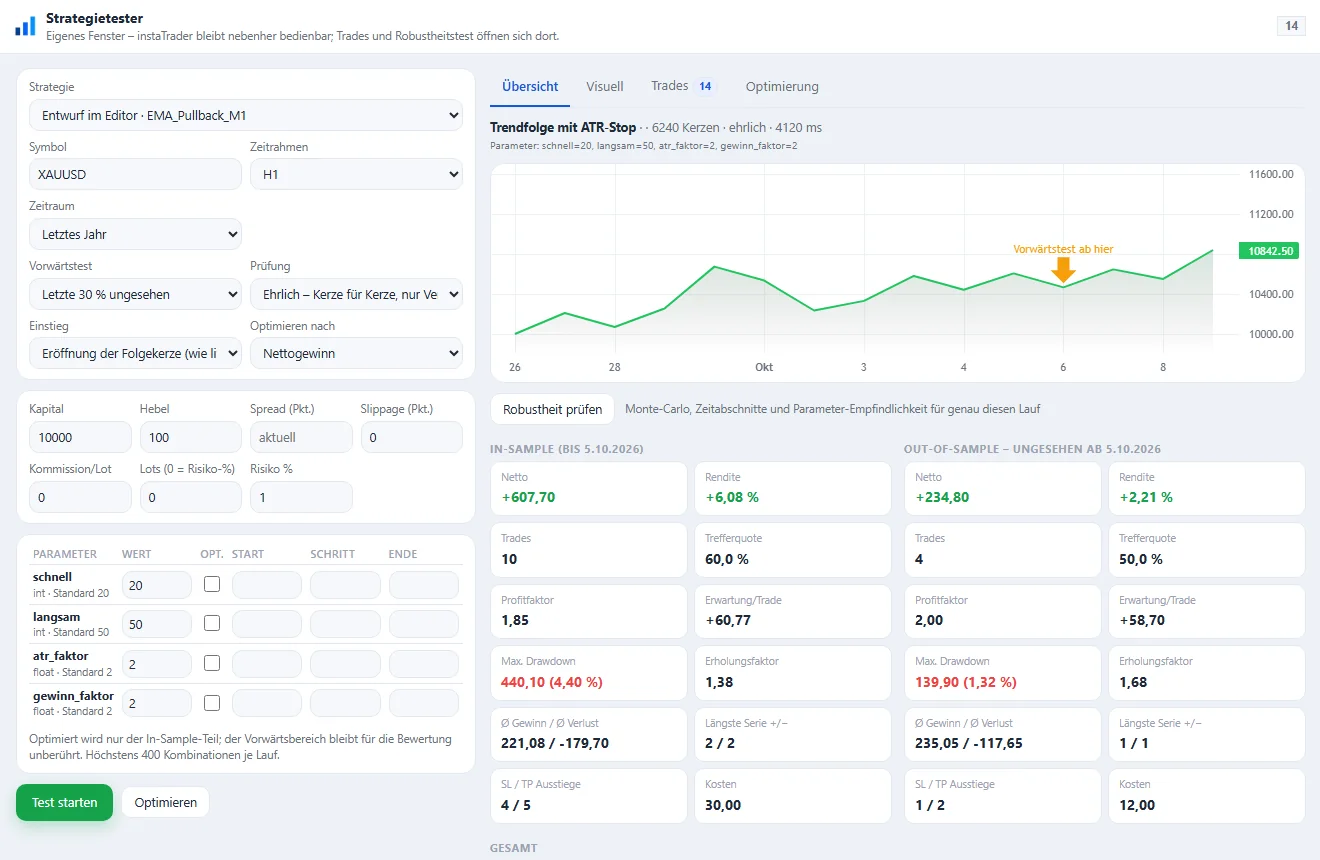Click the Kosten 30,00 value
The height and width of the screenshot is (860, 1320).
(723, 805)
